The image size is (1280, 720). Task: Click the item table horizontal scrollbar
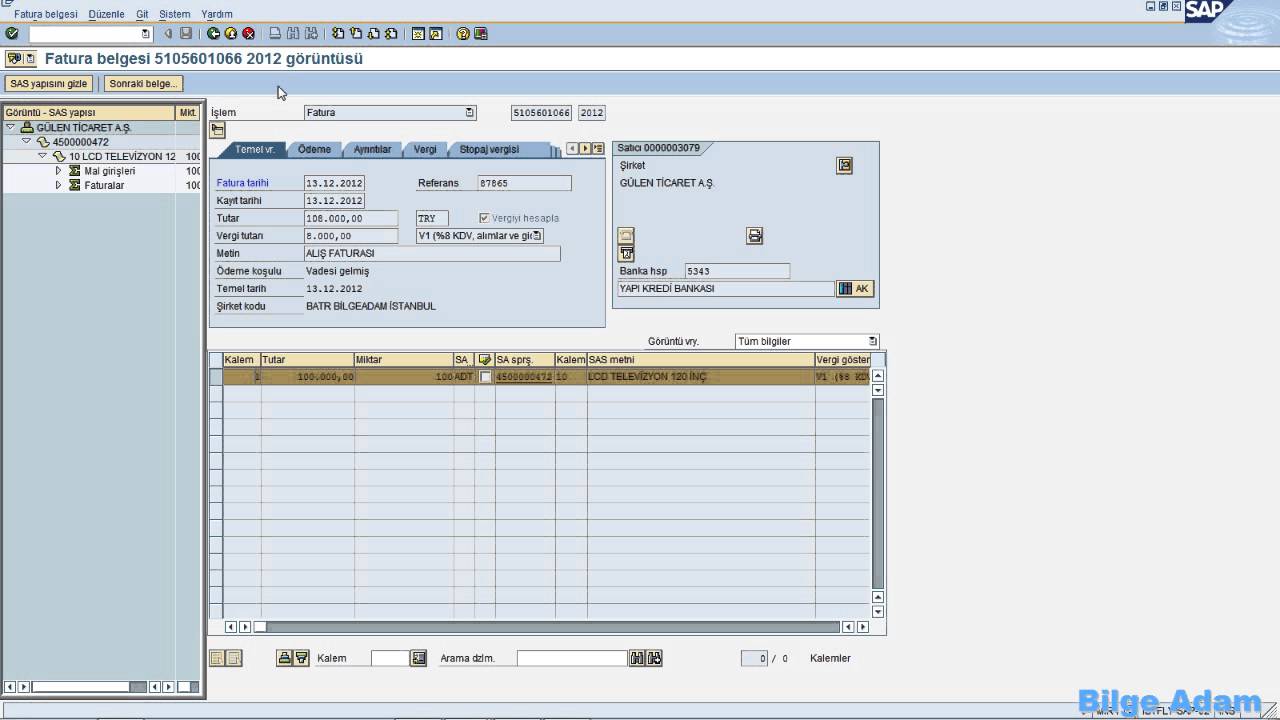coord(546,627)
